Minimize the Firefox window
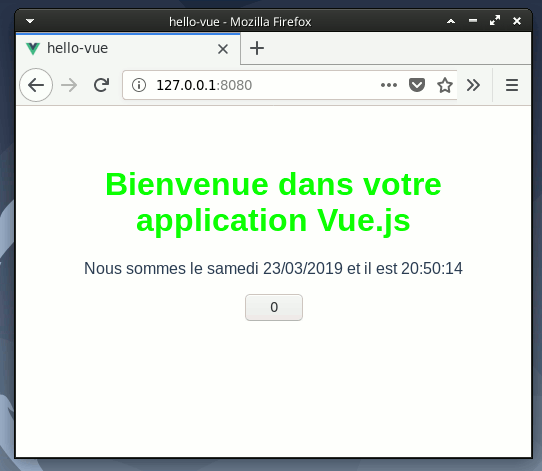The height and width of the screenshot is (471, 542). tap(473, 21)
